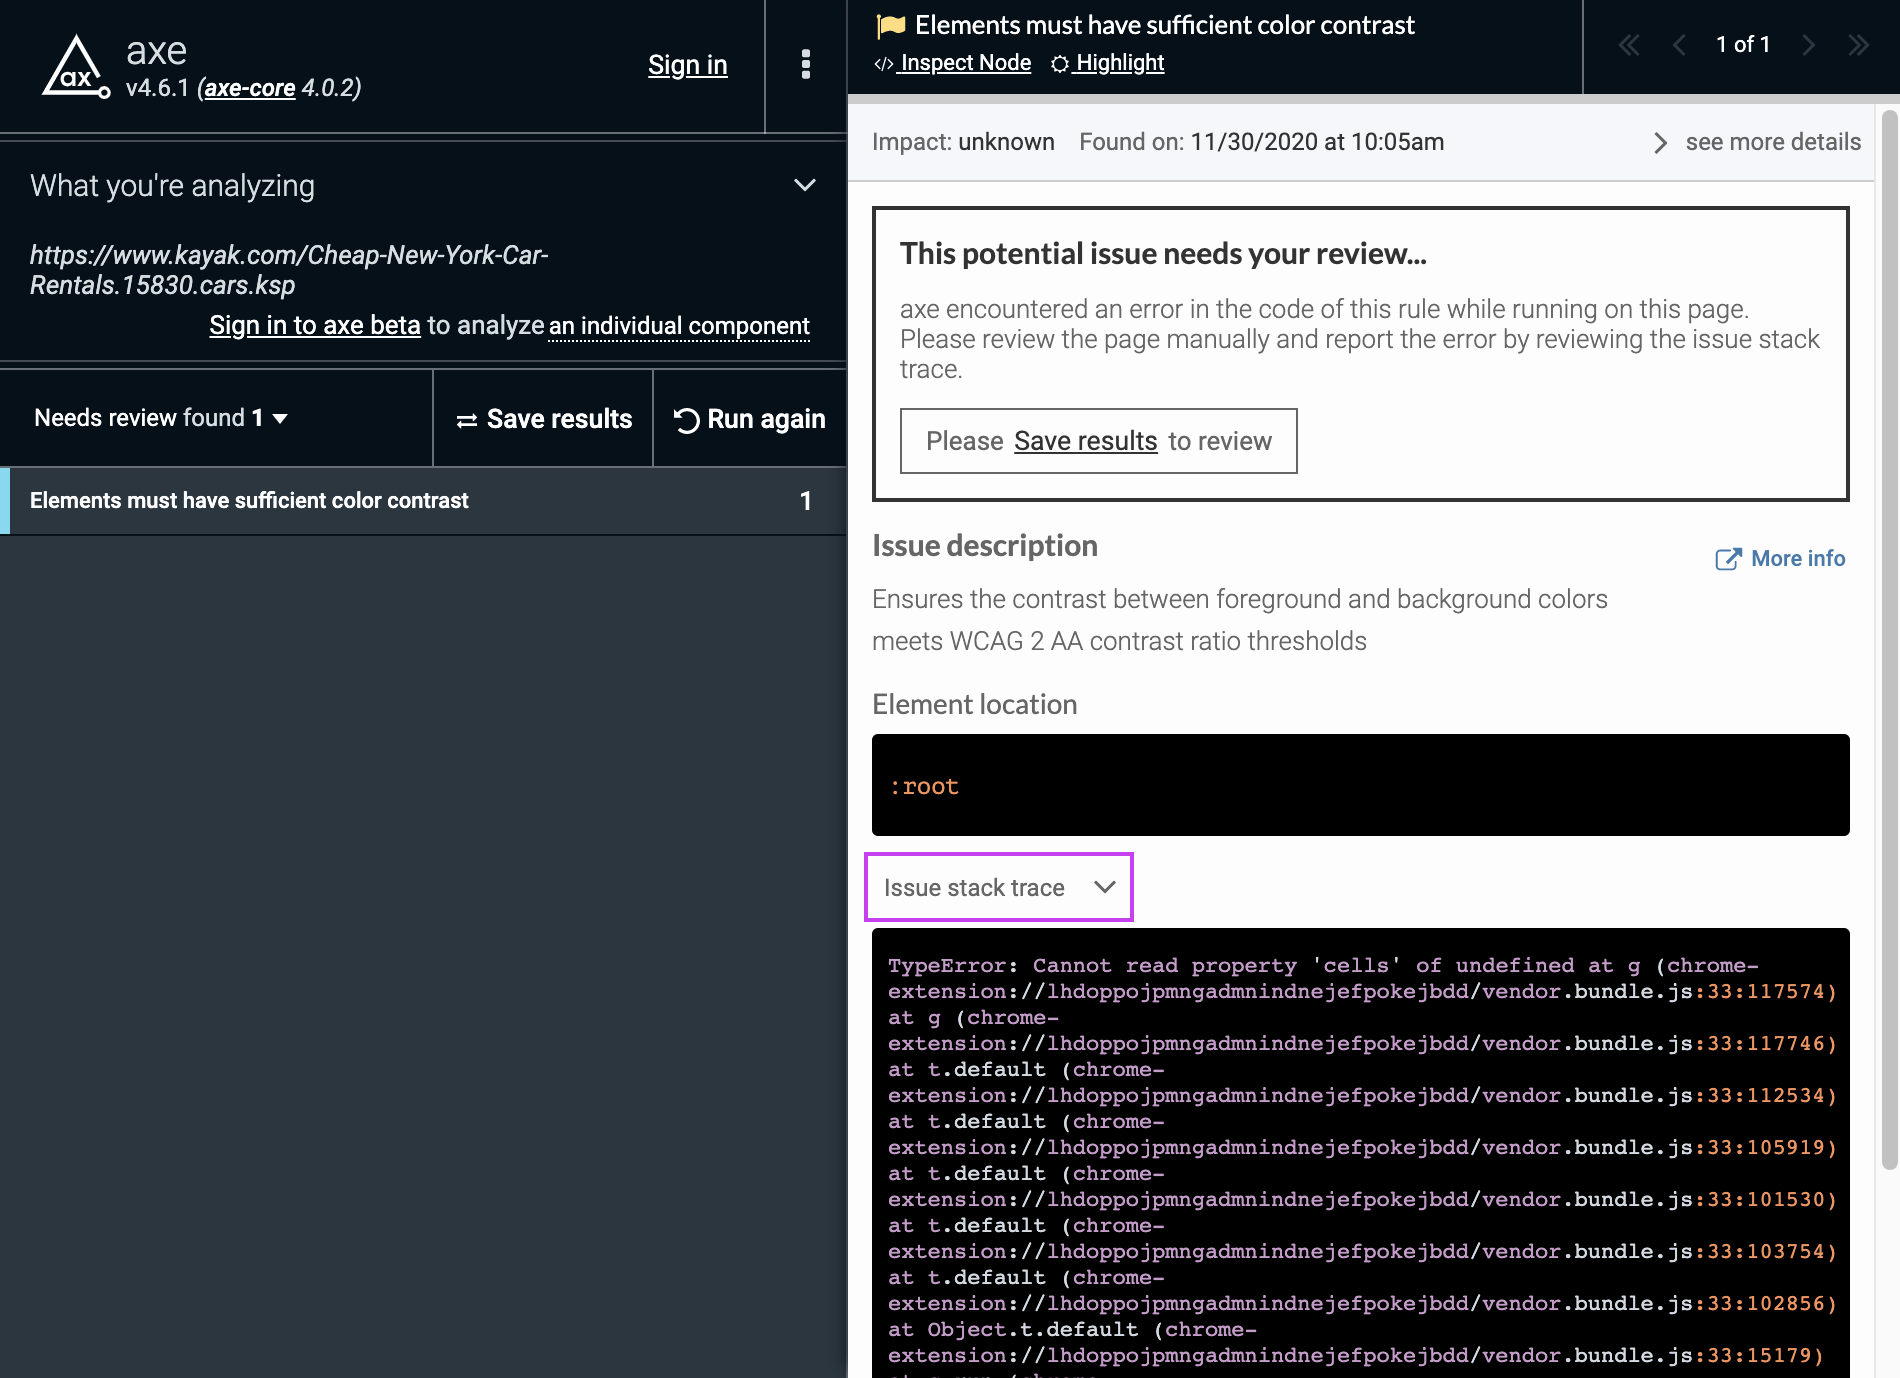This screenshot has width=1900, height=1378.
Task: Click 'This potential issue needs your review...' heading
Action: click(x=1163, y=254)
